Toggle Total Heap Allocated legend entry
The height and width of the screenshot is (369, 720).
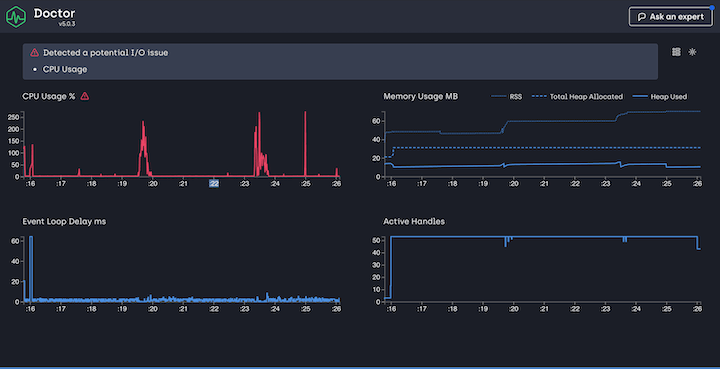click(577, 96)
